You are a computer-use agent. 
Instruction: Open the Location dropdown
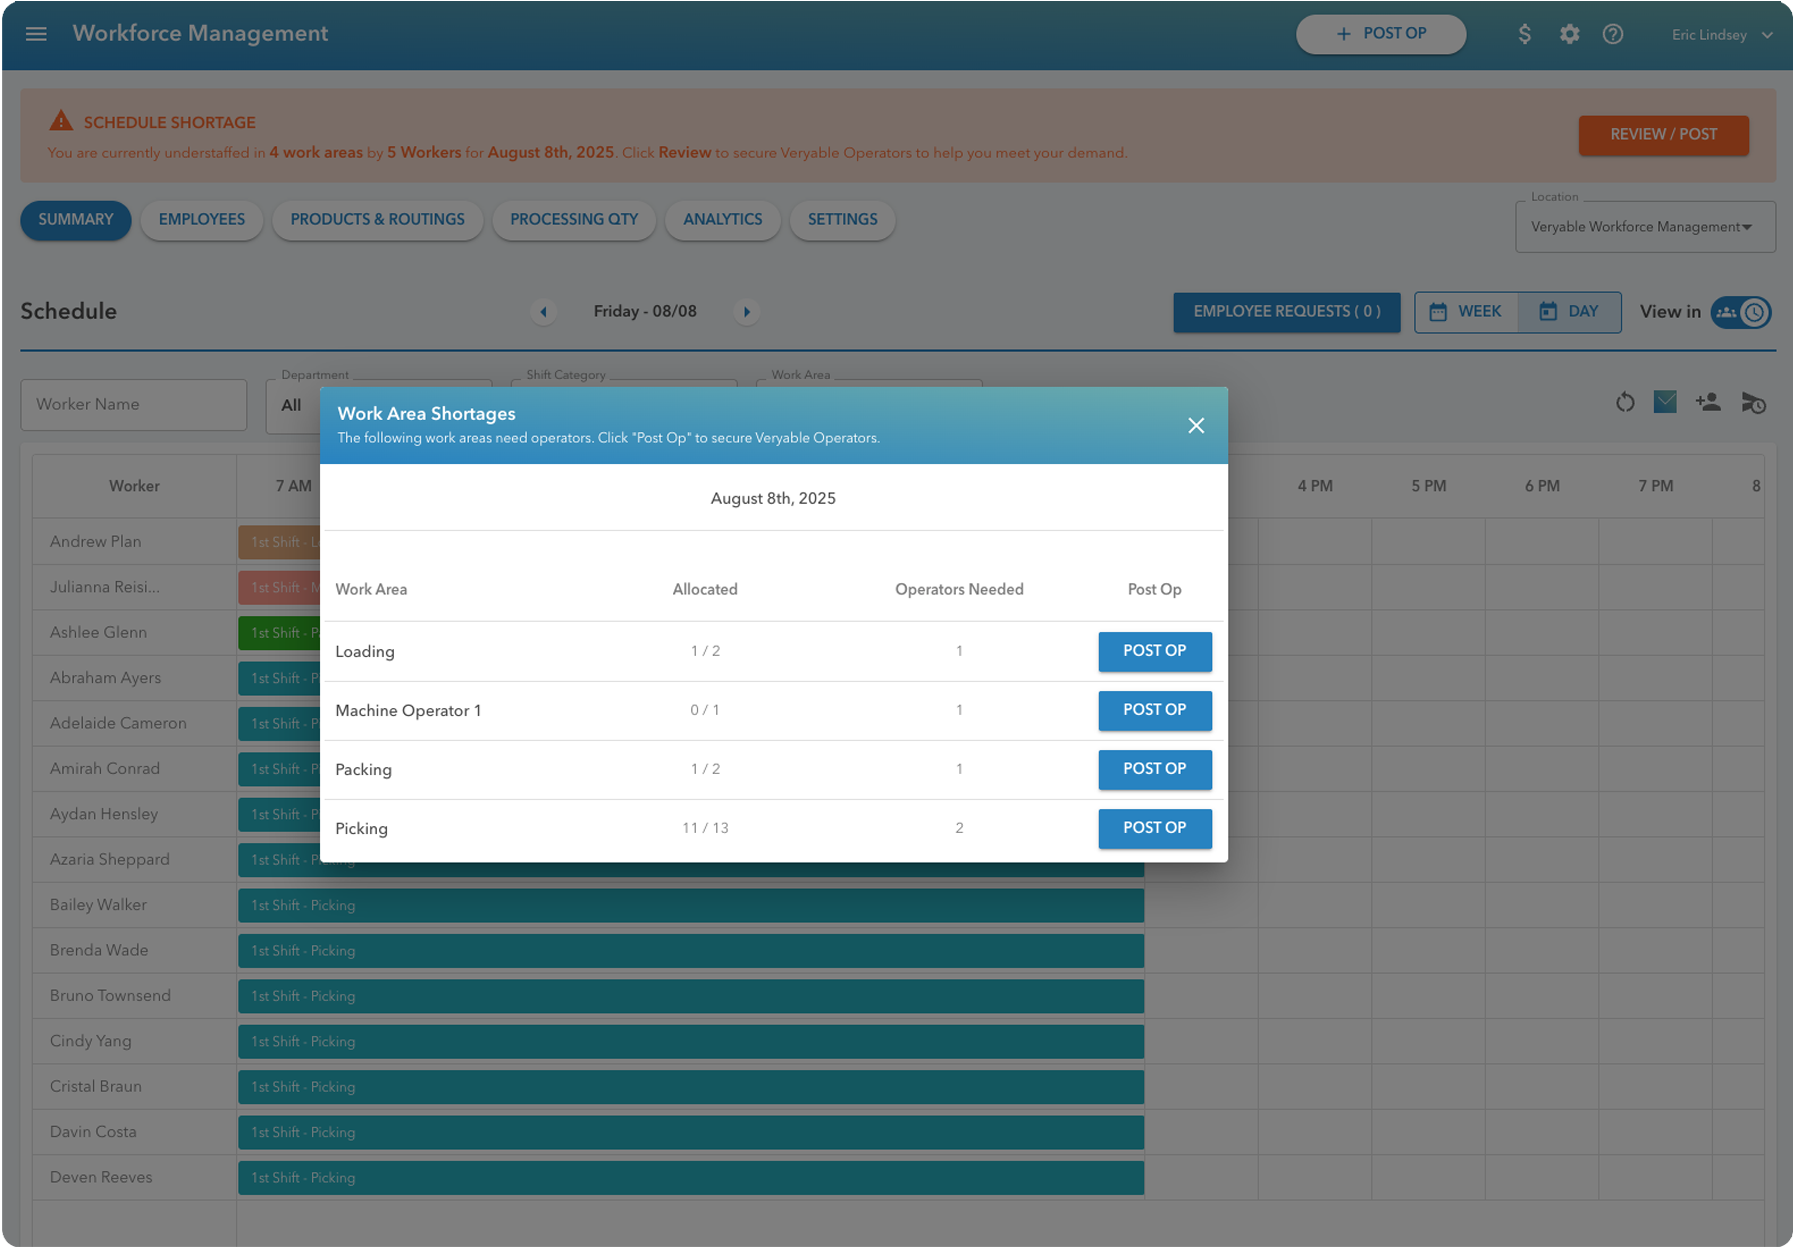click(x=1644, y=226)
